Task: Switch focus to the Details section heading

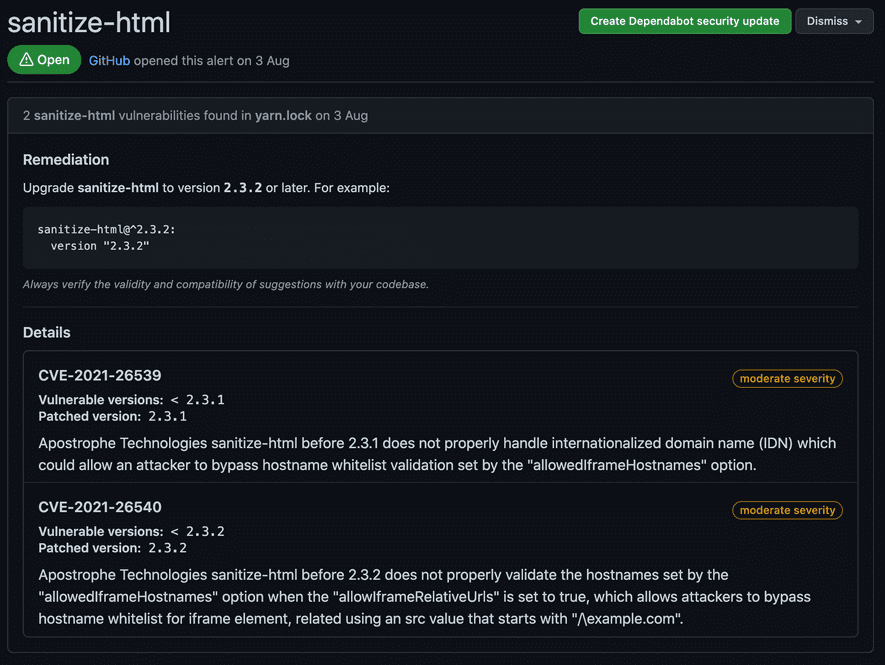Action: click(x=46, y=332)
